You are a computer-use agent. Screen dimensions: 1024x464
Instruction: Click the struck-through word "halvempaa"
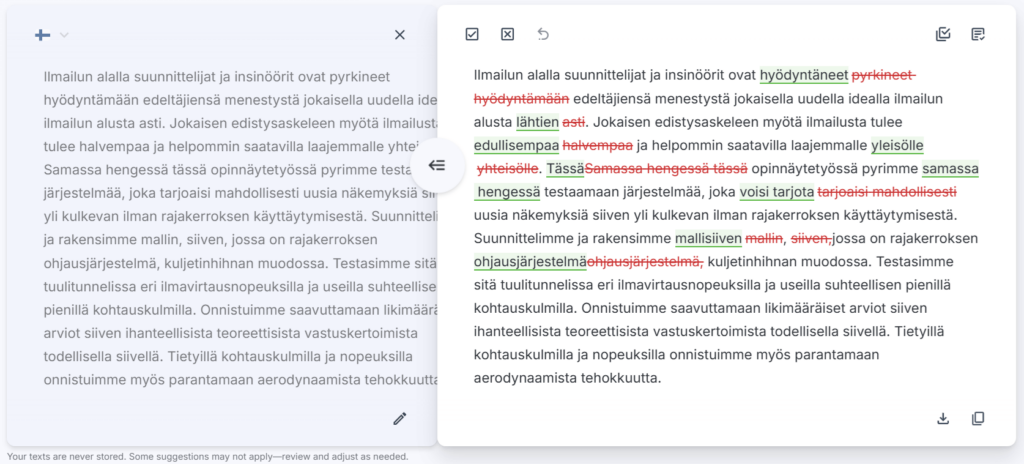597,145
